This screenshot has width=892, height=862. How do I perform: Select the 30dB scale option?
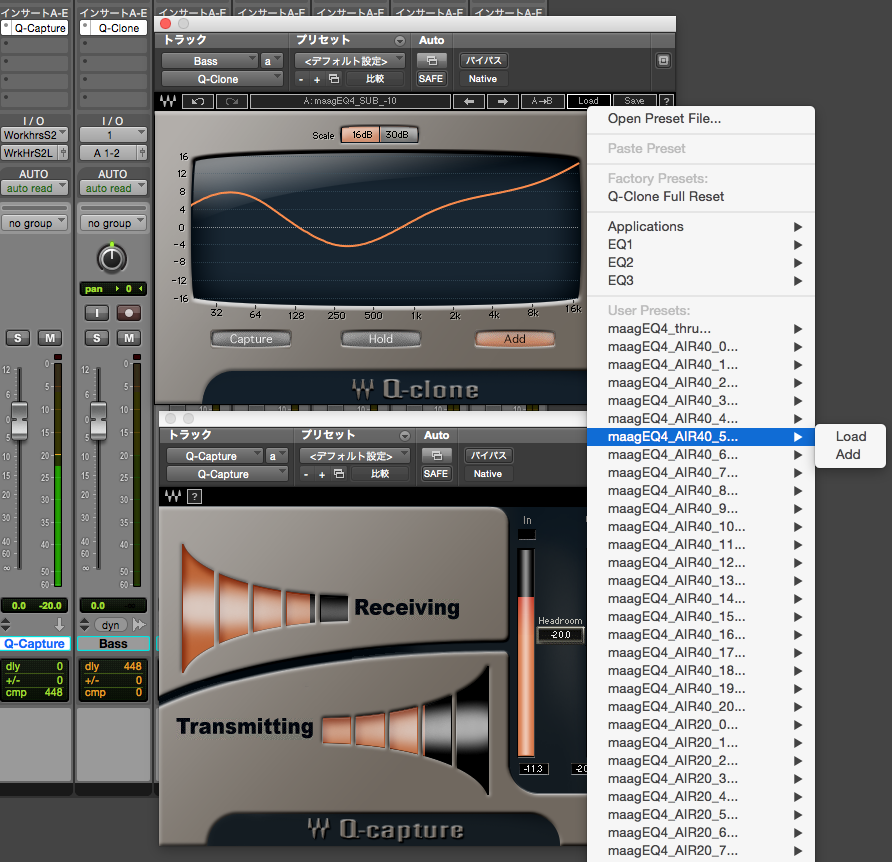pyautogui.click(x=397, y=135)
